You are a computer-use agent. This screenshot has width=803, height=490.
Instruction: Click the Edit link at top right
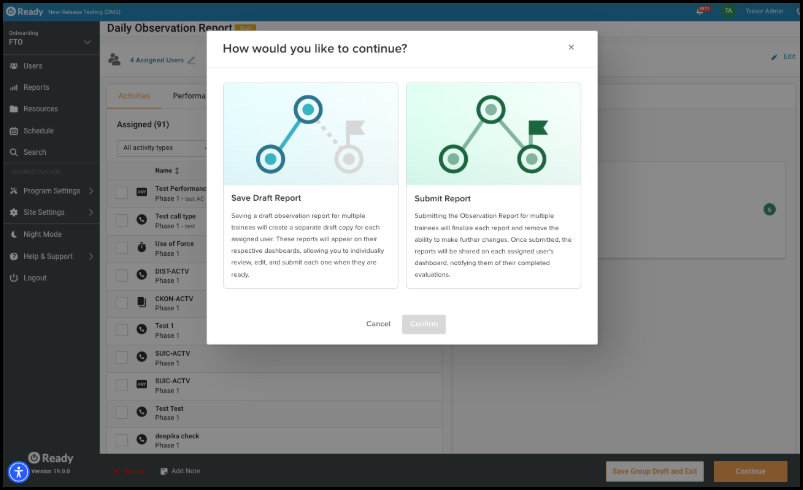[x=784, y=57]
